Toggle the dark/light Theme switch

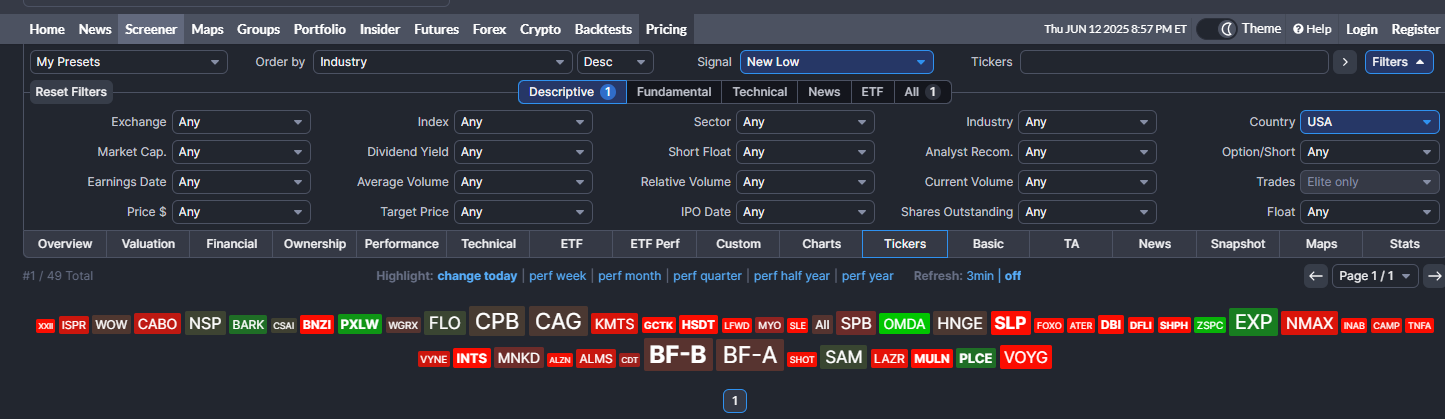tap(1216, 29)
